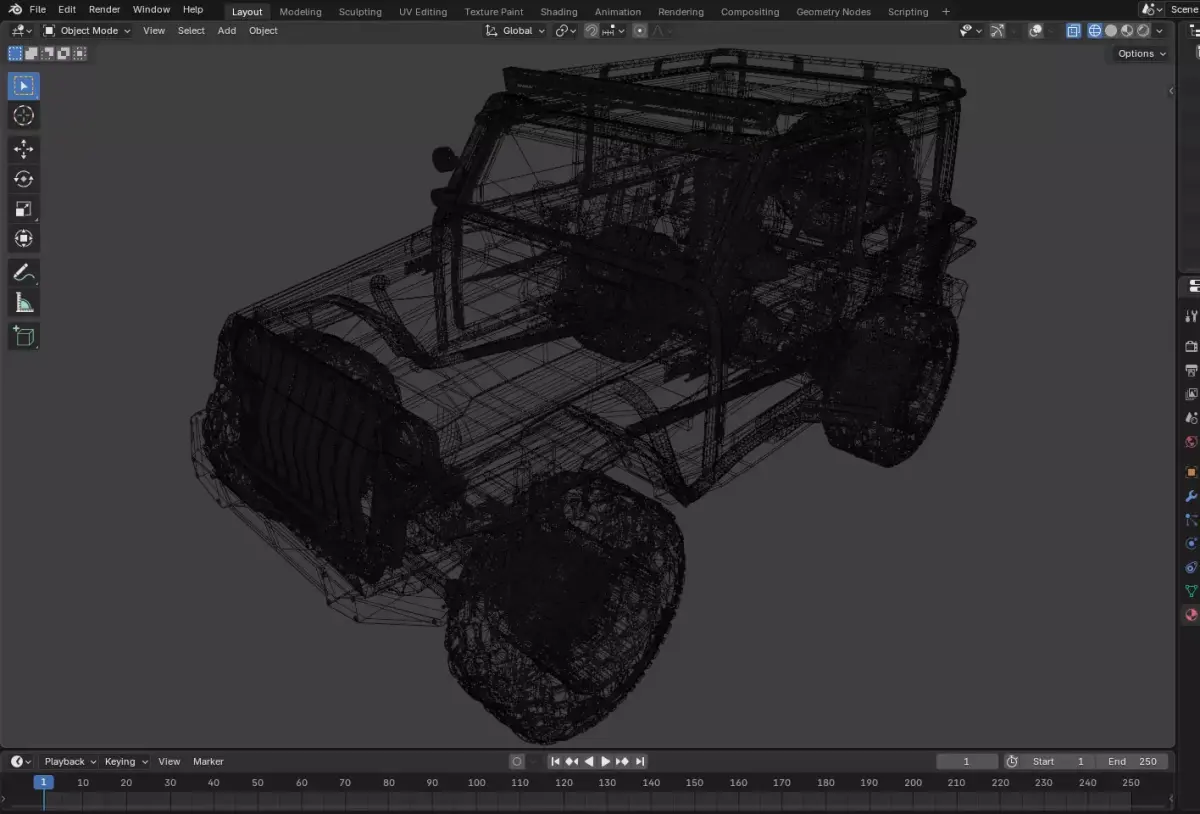
Task: Switch to the Shading workspace tab
Action: pyautogui.click(x=559, y=12)
